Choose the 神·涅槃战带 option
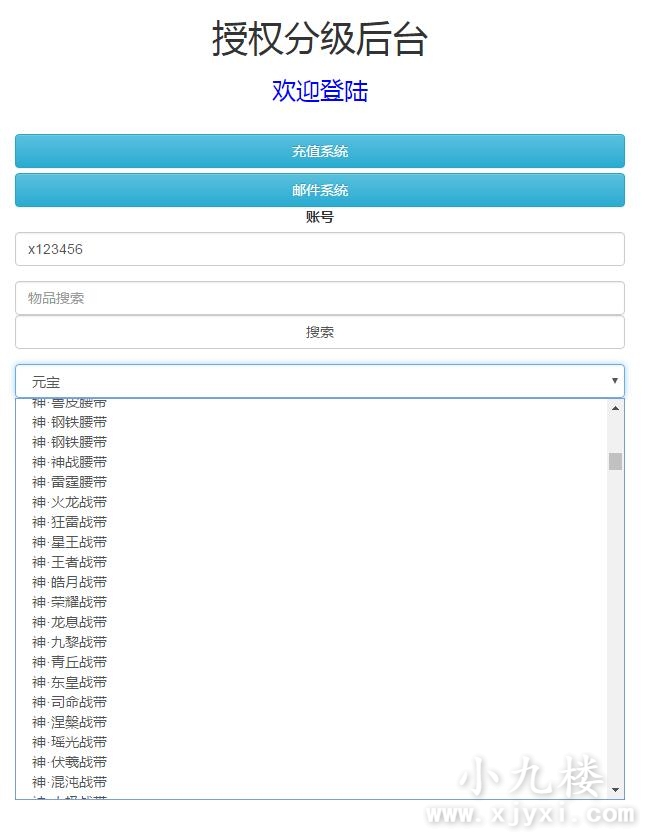The height and width of the screenshot is (837, 645). coord(70,722)
